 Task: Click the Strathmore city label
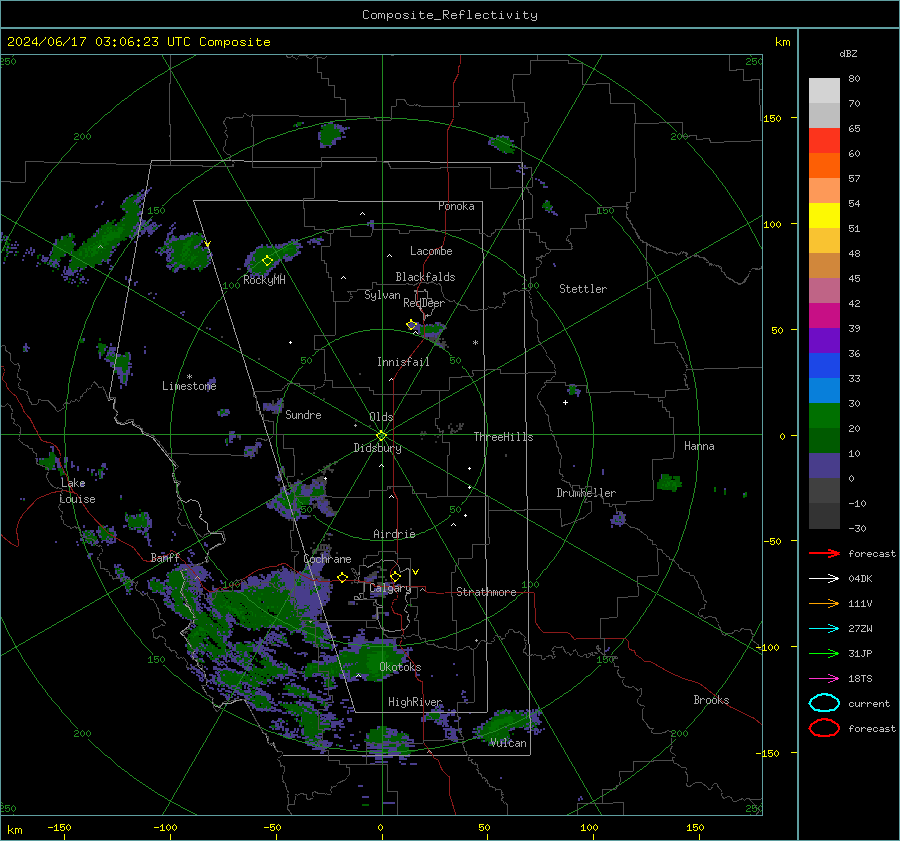[486, 592]
